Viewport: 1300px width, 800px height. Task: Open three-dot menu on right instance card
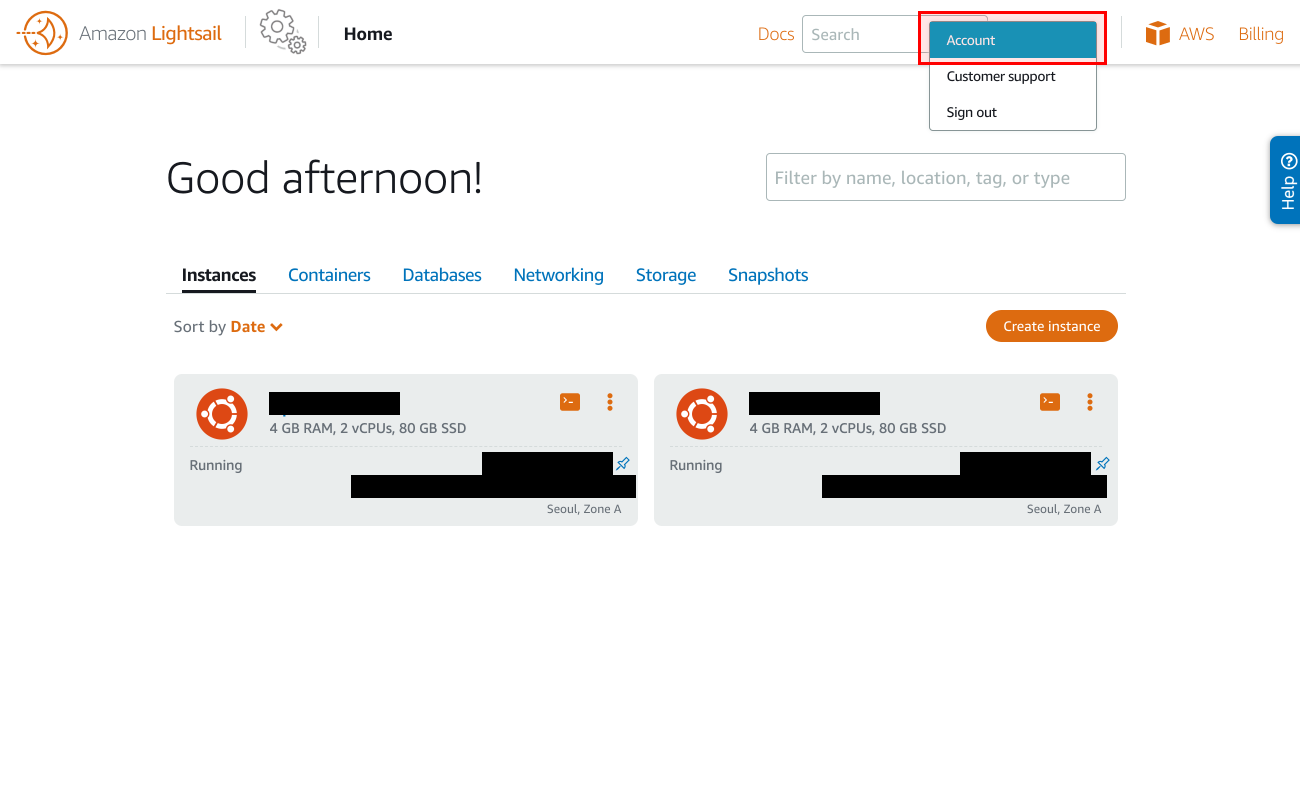pos(1090,402)
